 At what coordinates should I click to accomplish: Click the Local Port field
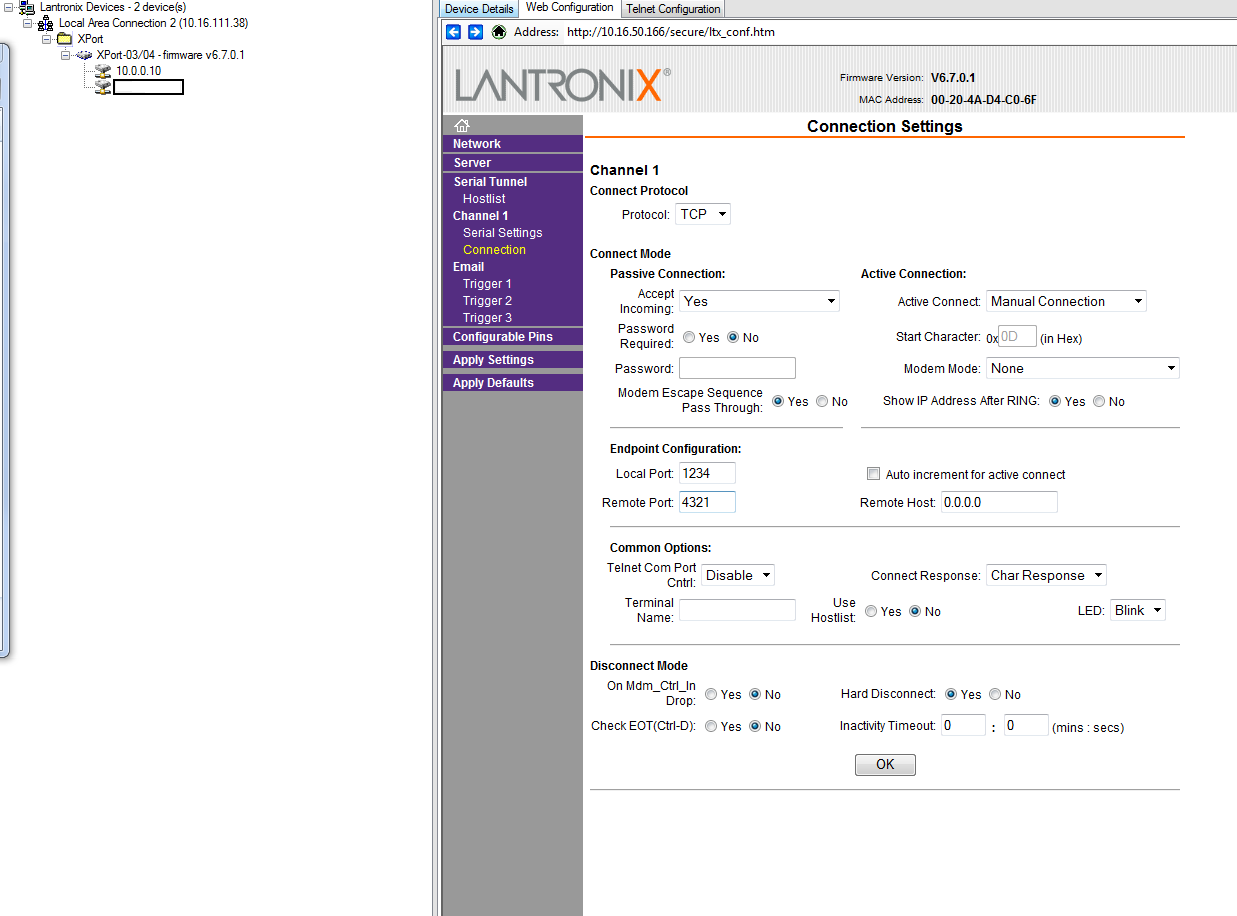coord(707,472)
